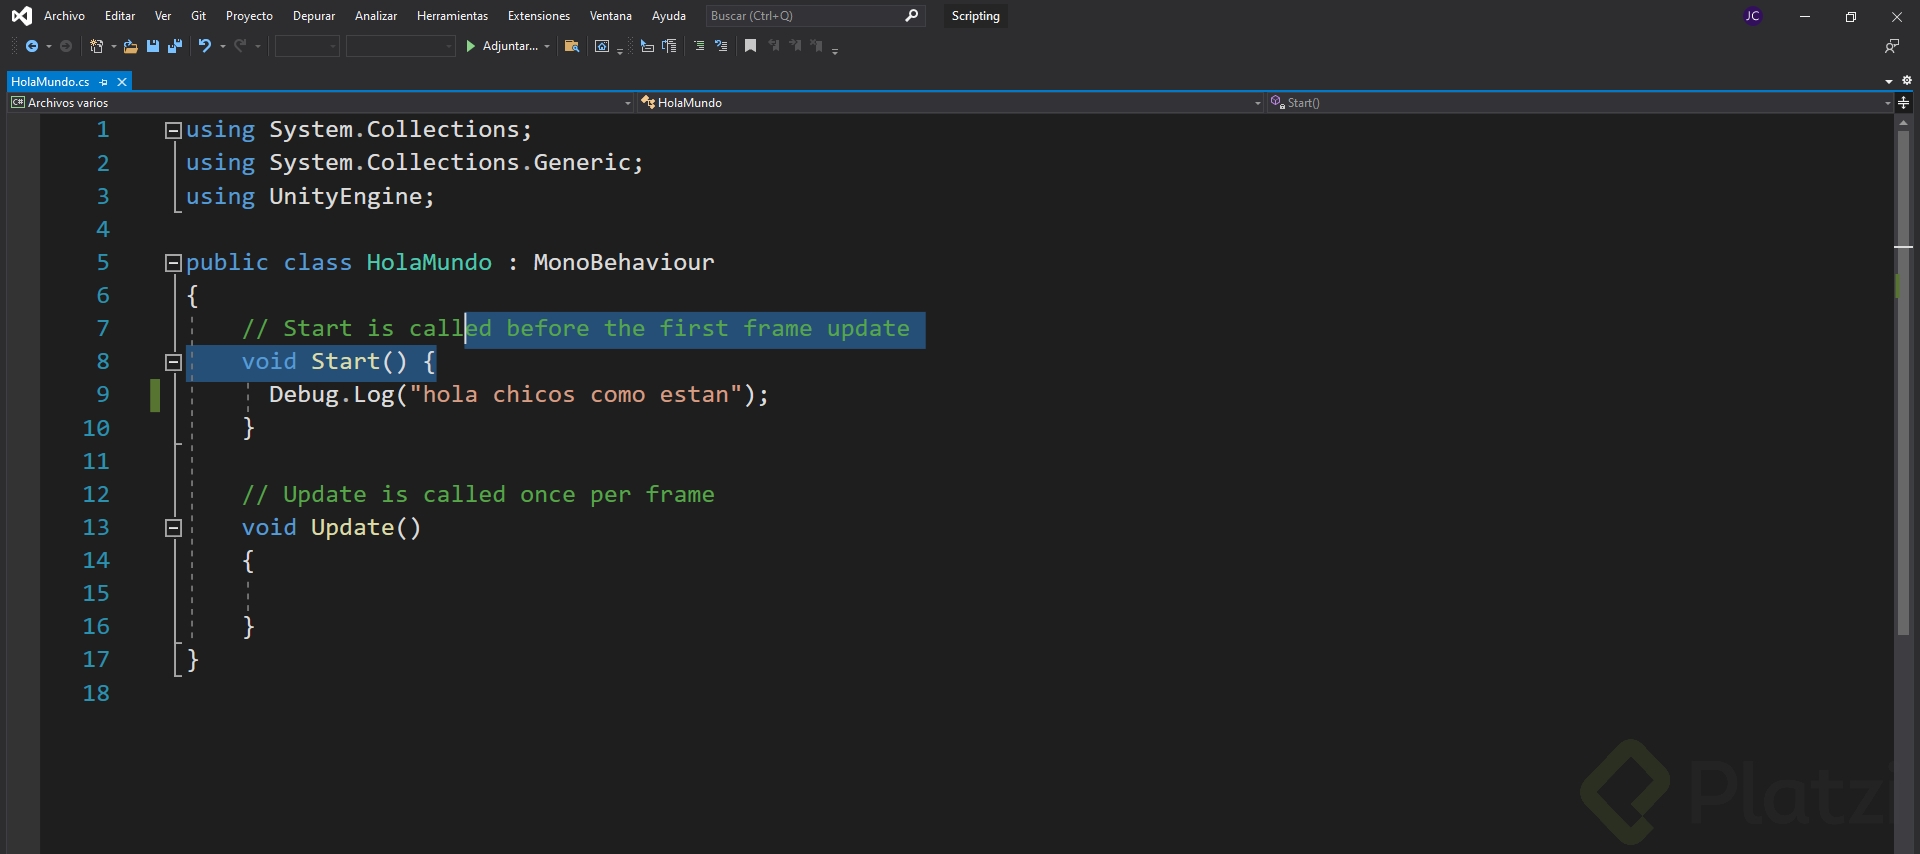Open the Ayuda menu
This screenshot has width=1920, height=854.
click(x=669, y=16)
